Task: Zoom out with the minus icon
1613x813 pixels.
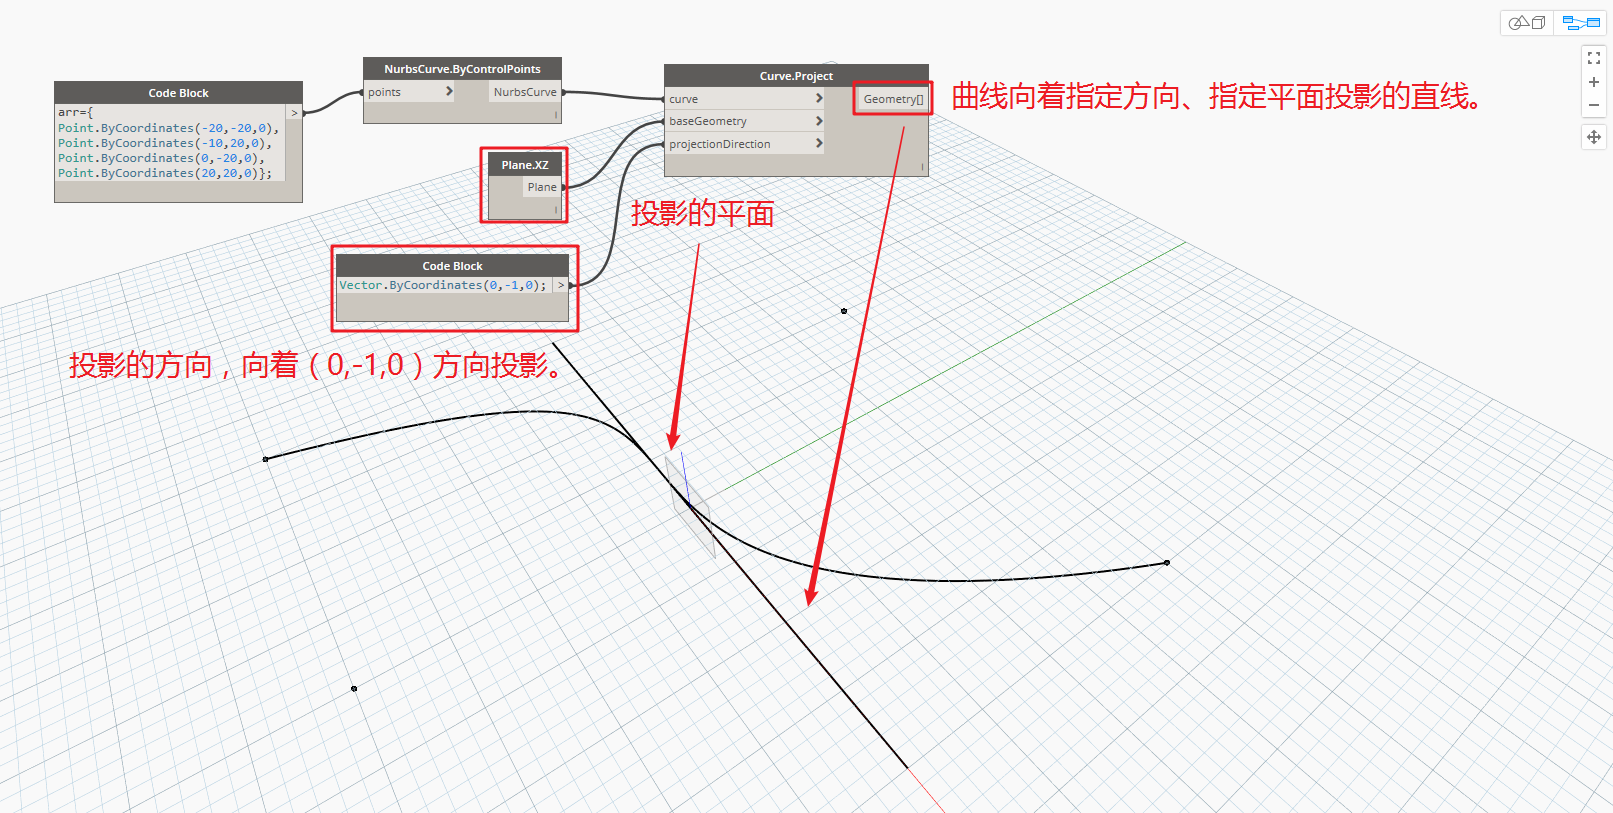Action: (1594, 105)
